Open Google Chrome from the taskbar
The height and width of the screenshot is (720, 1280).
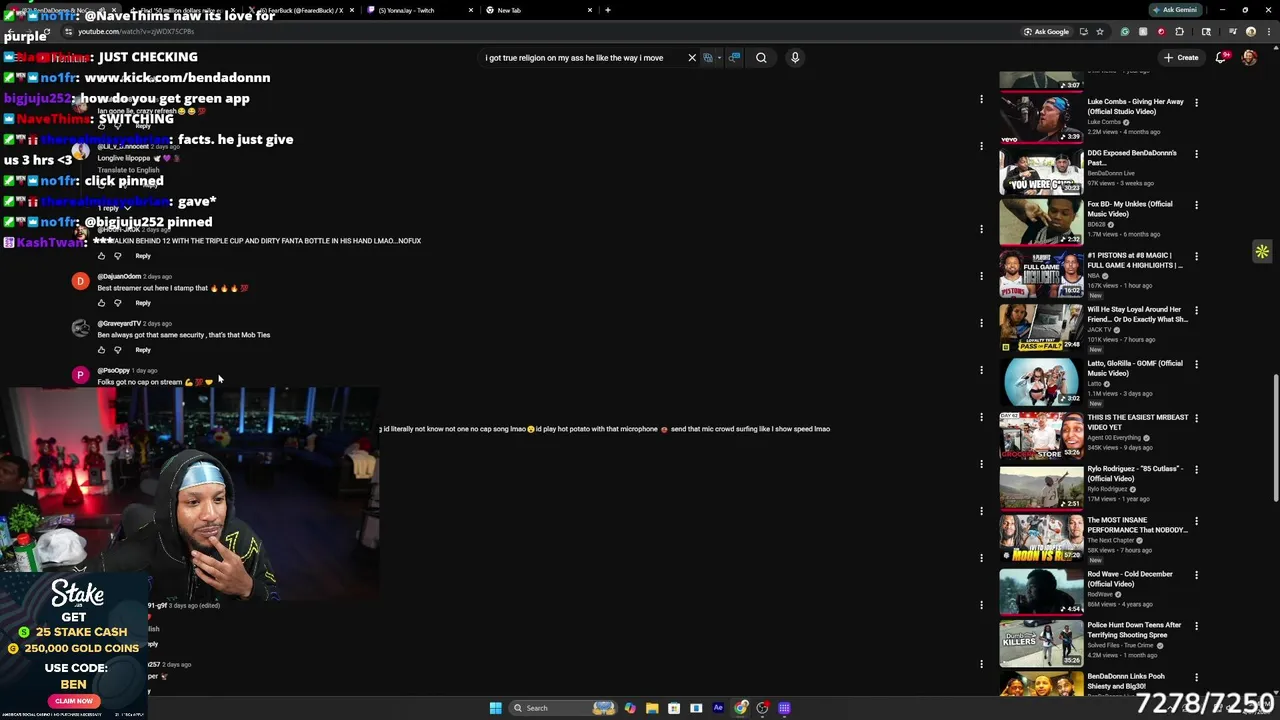click(x=740, y=708)
